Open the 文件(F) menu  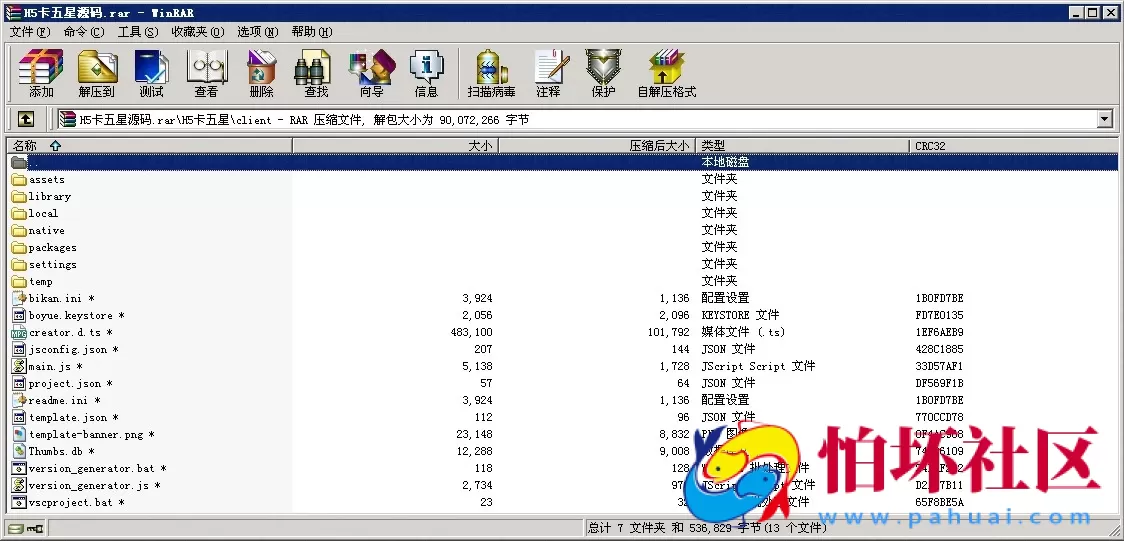(x=30, y=32)
